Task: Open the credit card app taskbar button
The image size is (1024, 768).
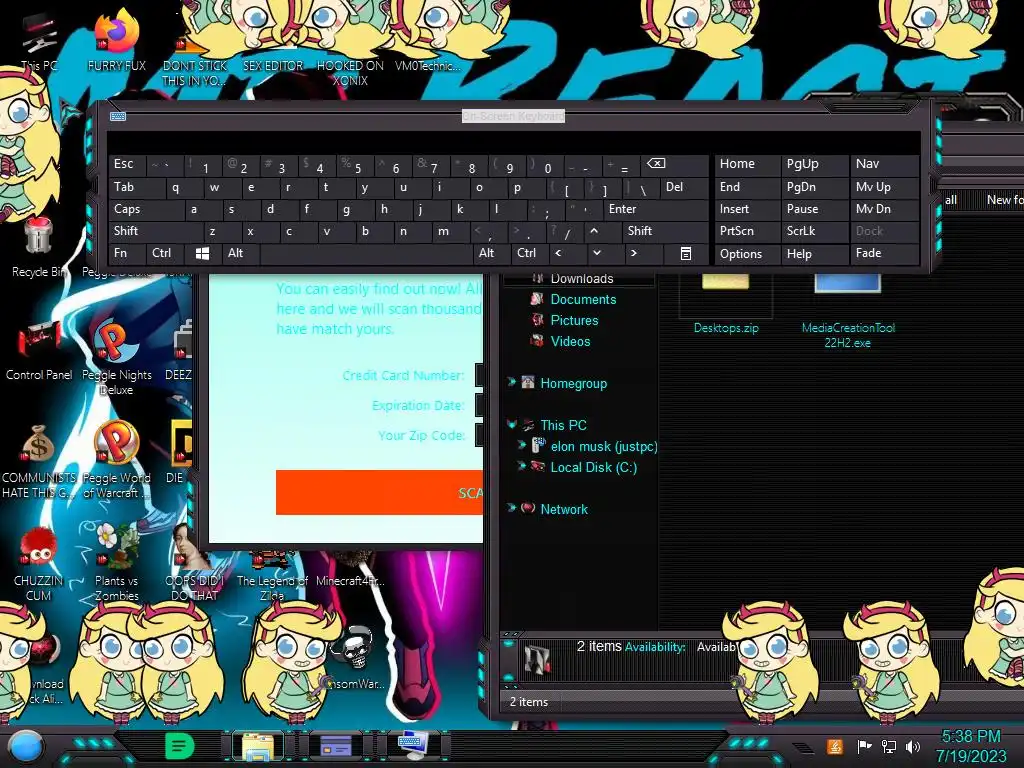Action: pyautogui.click(x=335, y=746)
